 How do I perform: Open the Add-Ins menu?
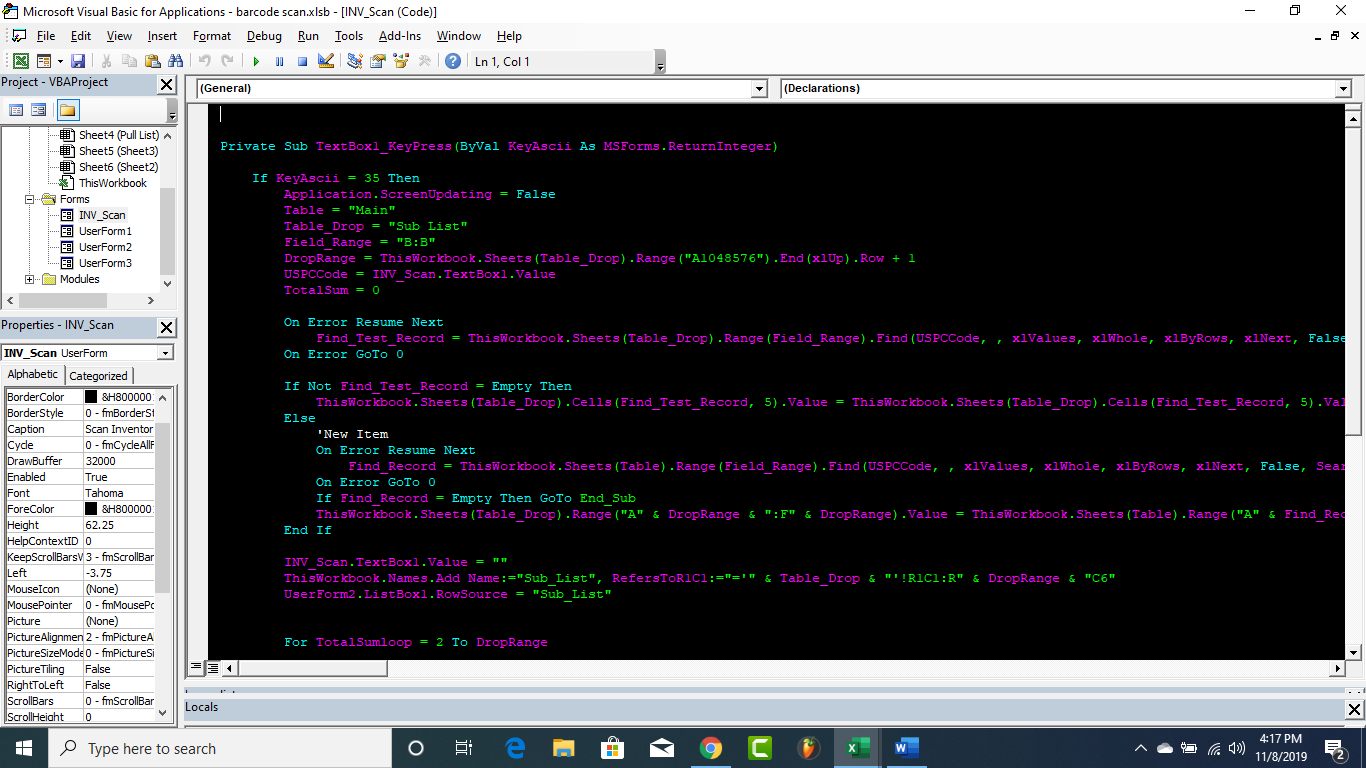click(400, 36)
